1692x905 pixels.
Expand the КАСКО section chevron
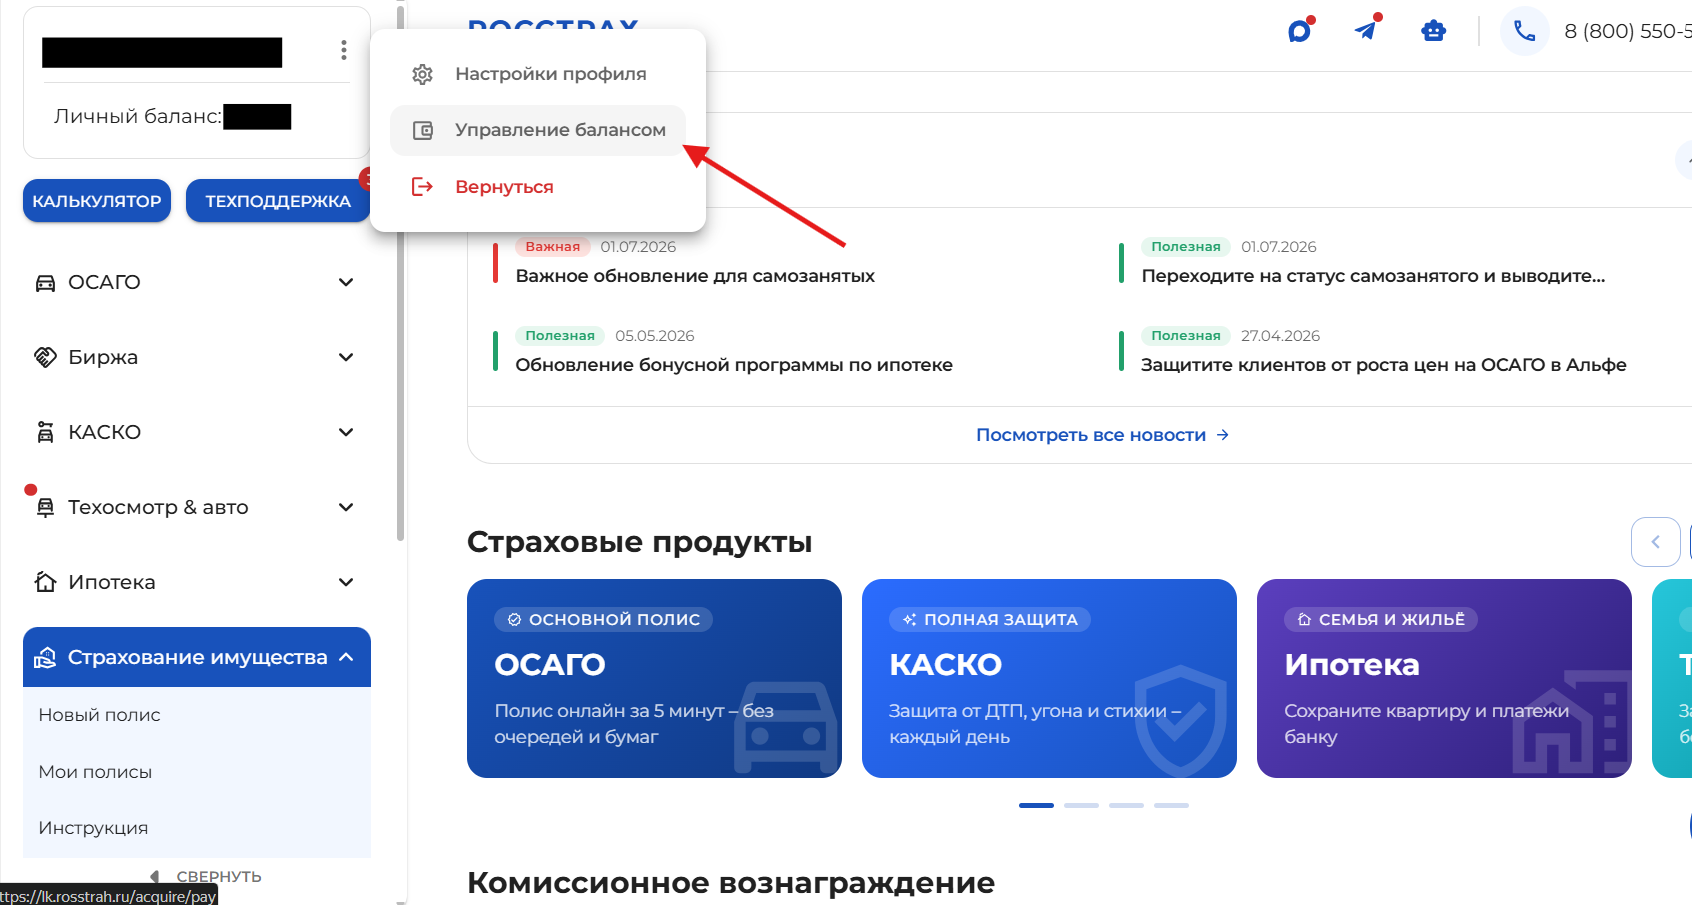pyautogui.click(x=346, y=432)
